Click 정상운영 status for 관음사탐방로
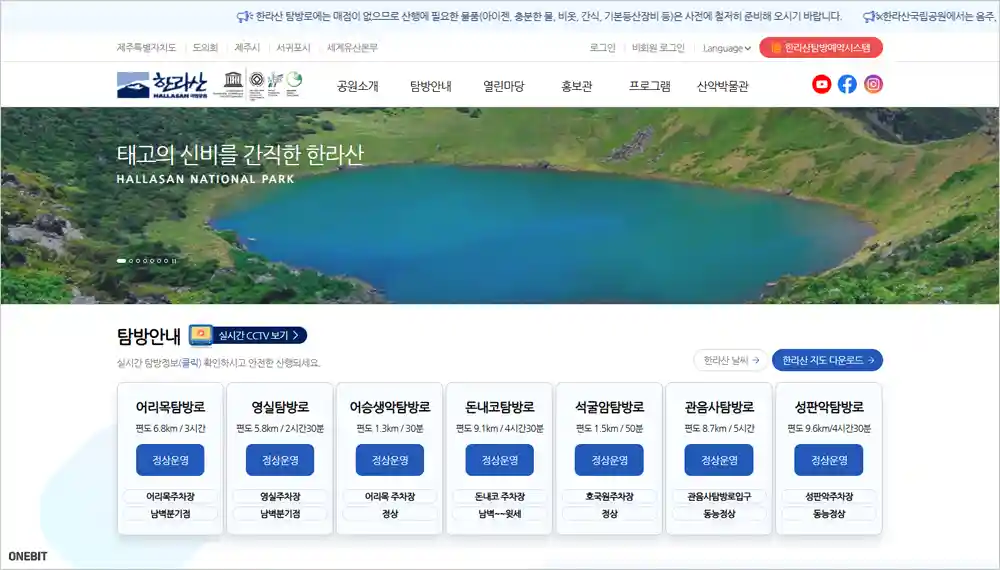 click(x=719, y=460)
